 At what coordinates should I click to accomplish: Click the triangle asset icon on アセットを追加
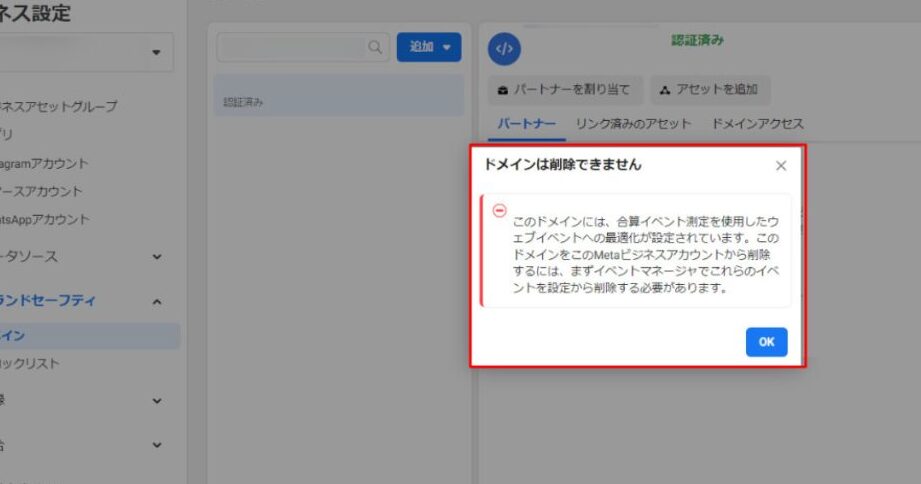[x=664, y=90]
